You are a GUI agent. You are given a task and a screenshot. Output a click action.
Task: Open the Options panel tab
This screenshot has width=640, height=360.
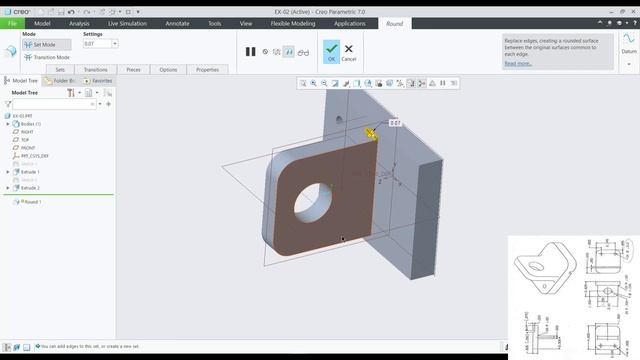tap(168, 70)
